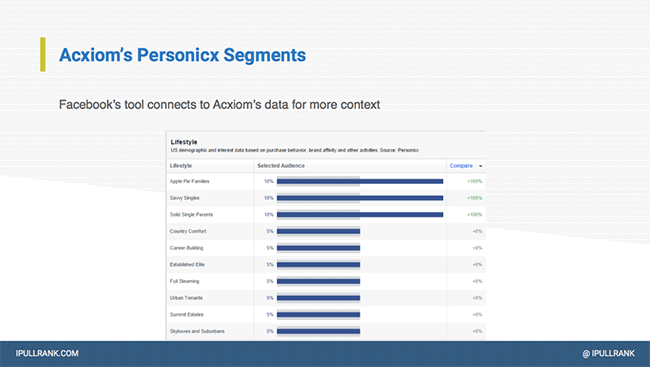Viewport: 650px width, 367px height.
Task: Click the Savvy Singles row label
Action: pos(184,198)
